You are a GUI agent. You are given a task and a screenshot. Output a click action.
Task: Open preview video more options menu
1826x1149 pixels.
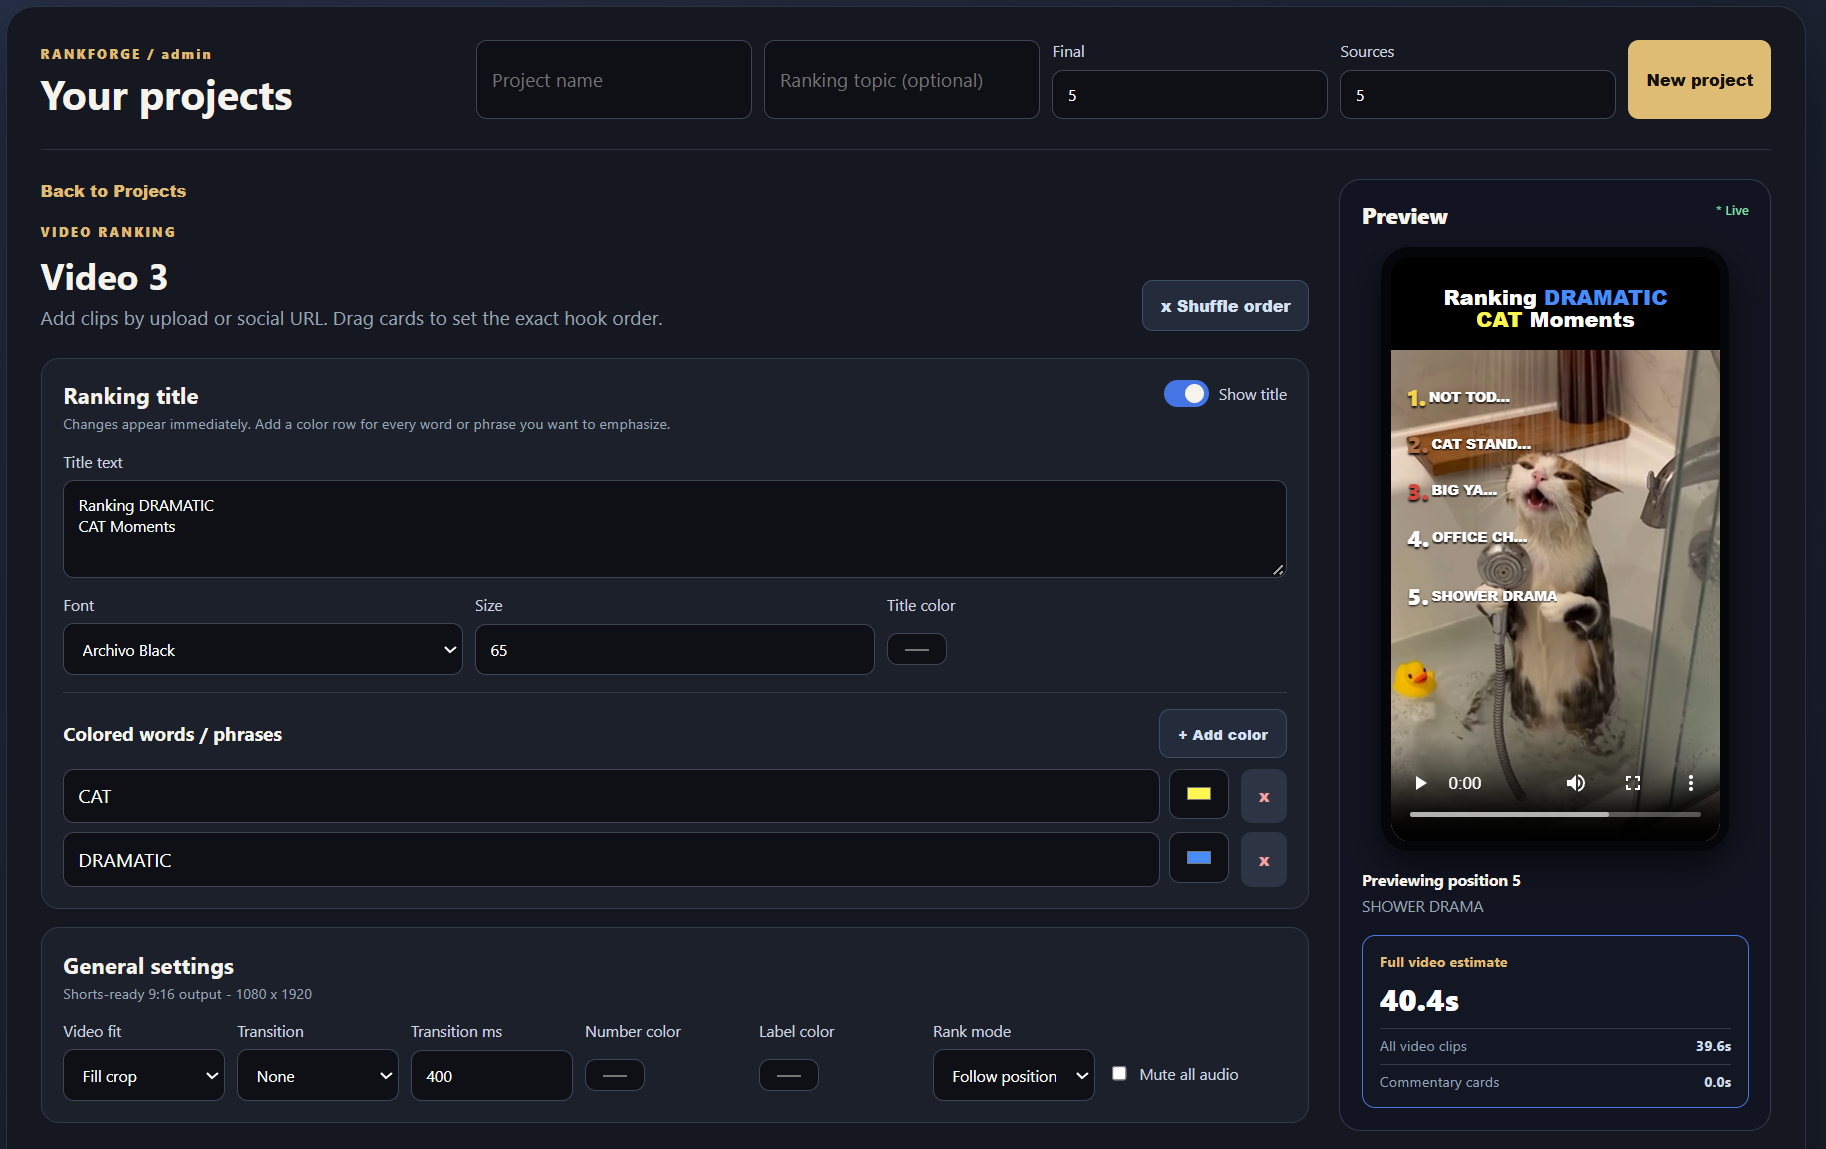(1691, 783)
